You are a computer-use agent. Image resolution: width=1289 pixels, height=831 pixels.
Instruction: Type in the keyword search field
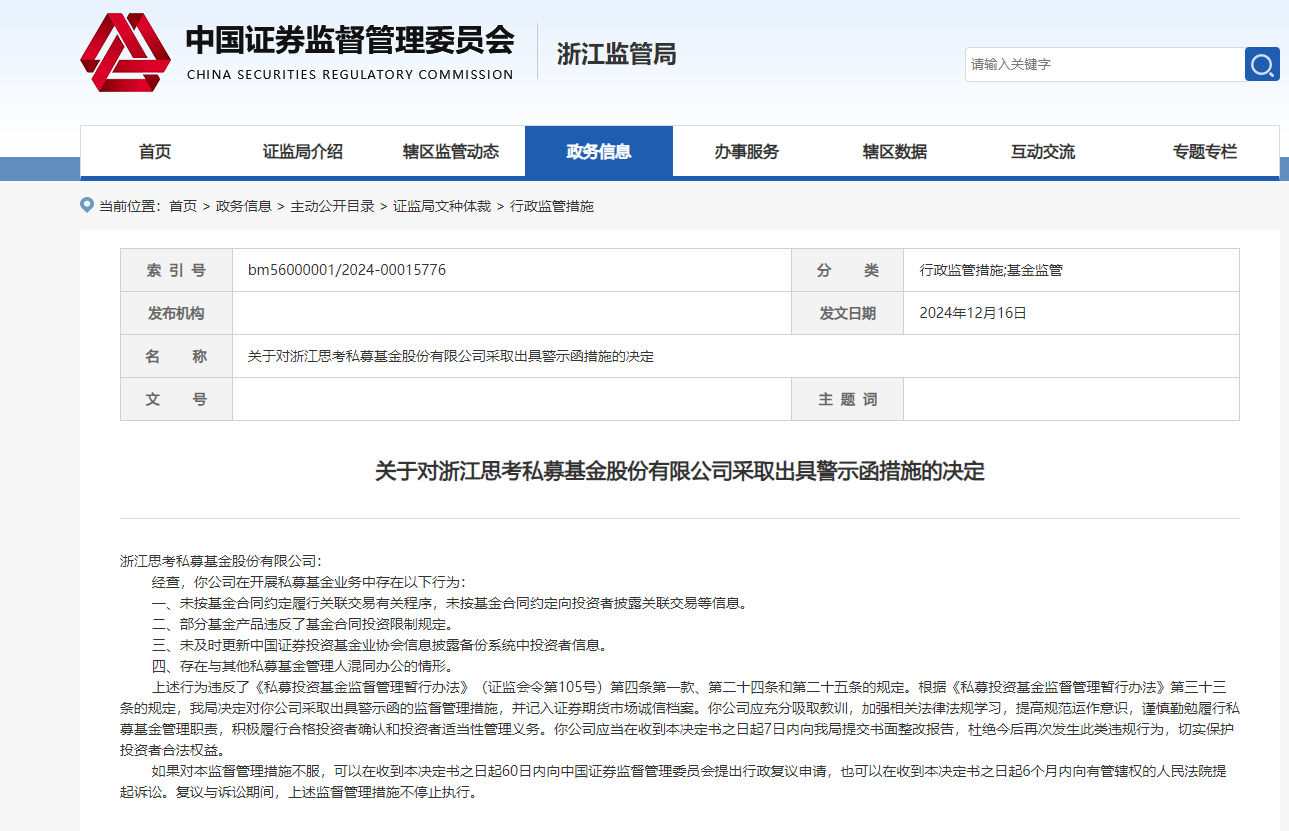[x=1104, y=65]
